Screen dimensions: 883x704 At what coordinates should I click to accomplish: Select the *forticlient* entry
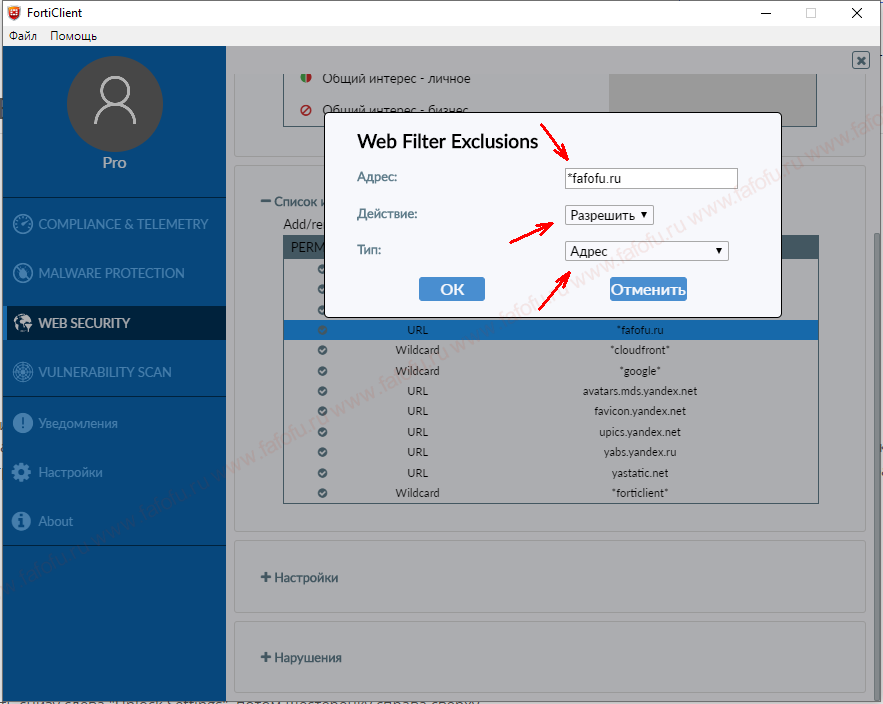(551, 493)
